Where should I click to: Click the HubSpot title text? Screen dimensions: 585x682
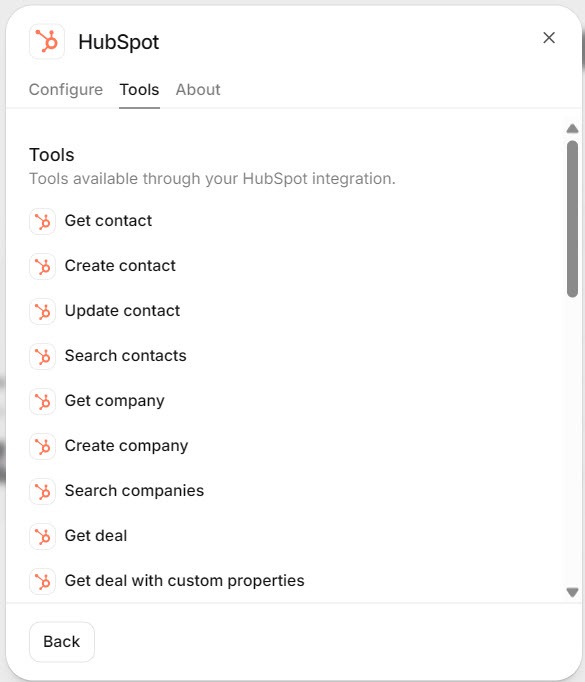[x=118, y=42]
